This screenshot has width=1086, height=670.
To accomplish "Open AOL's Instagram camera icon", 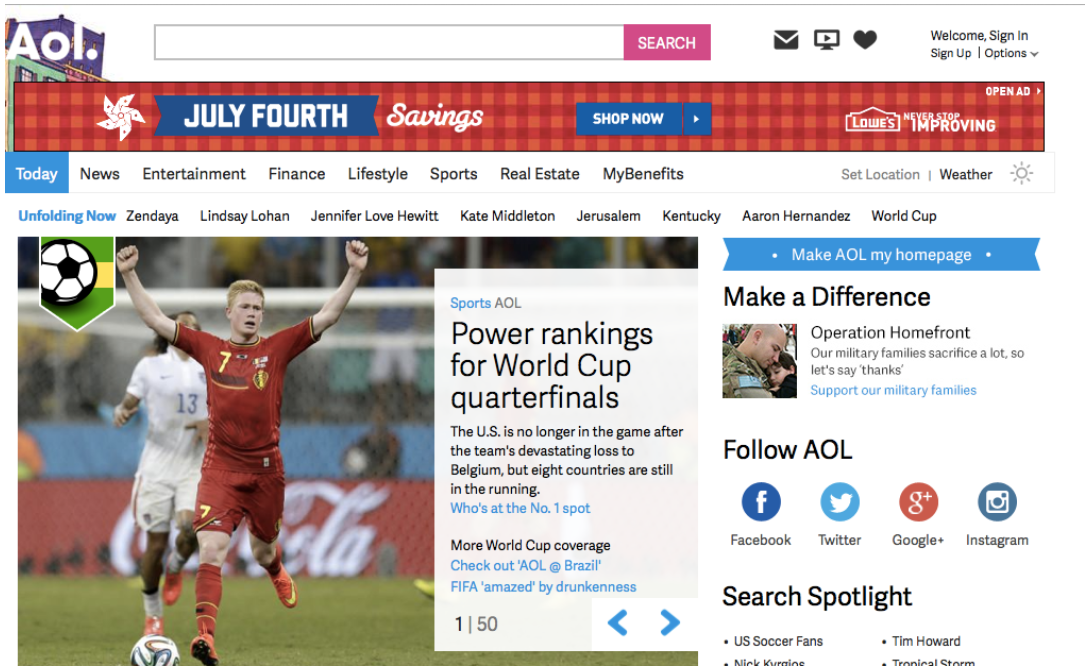I will (997, 502).
